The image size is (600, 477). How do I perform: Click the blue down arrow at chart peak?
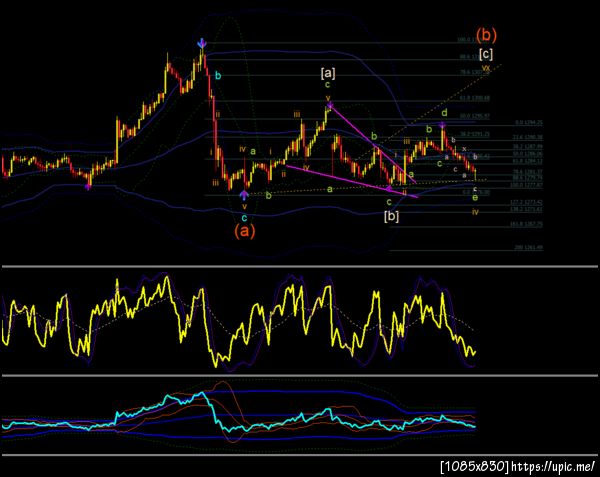coord(202,43)
